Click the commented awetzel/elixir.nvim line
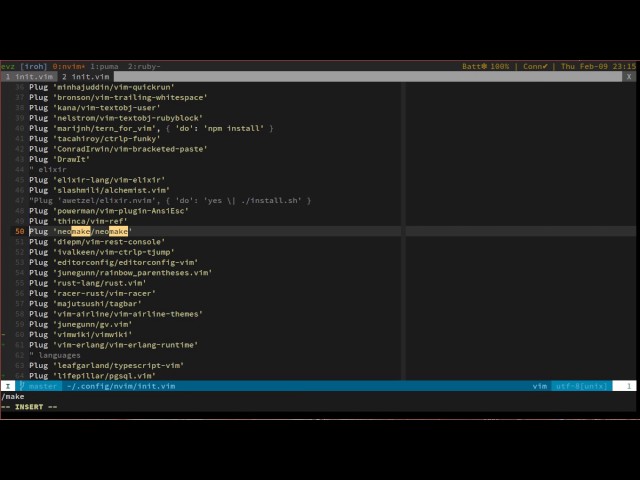 tap(170, 200)
